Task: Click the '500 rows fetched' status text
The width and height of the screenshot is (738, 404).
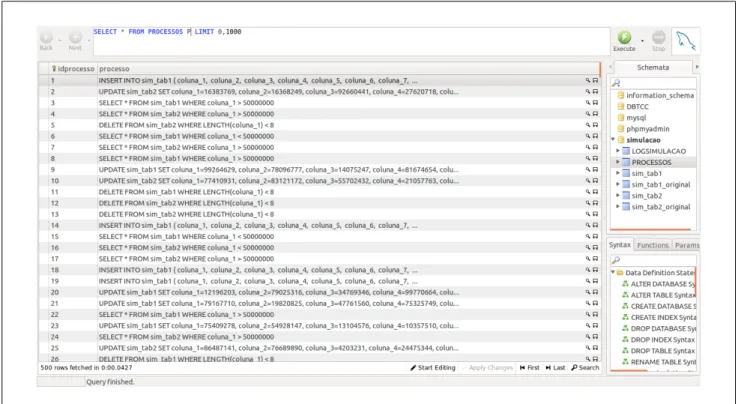Action: point(86,368)
